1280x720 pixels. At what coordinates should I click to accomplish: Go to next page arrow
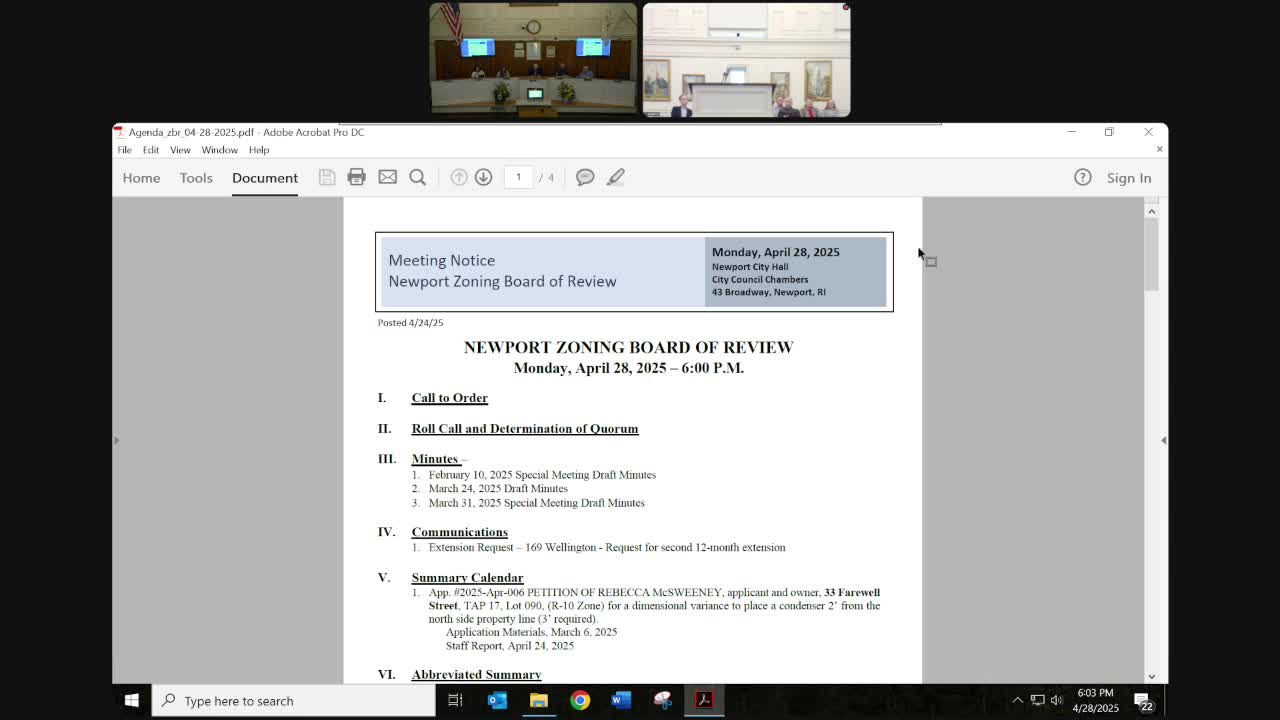[483, 177]
